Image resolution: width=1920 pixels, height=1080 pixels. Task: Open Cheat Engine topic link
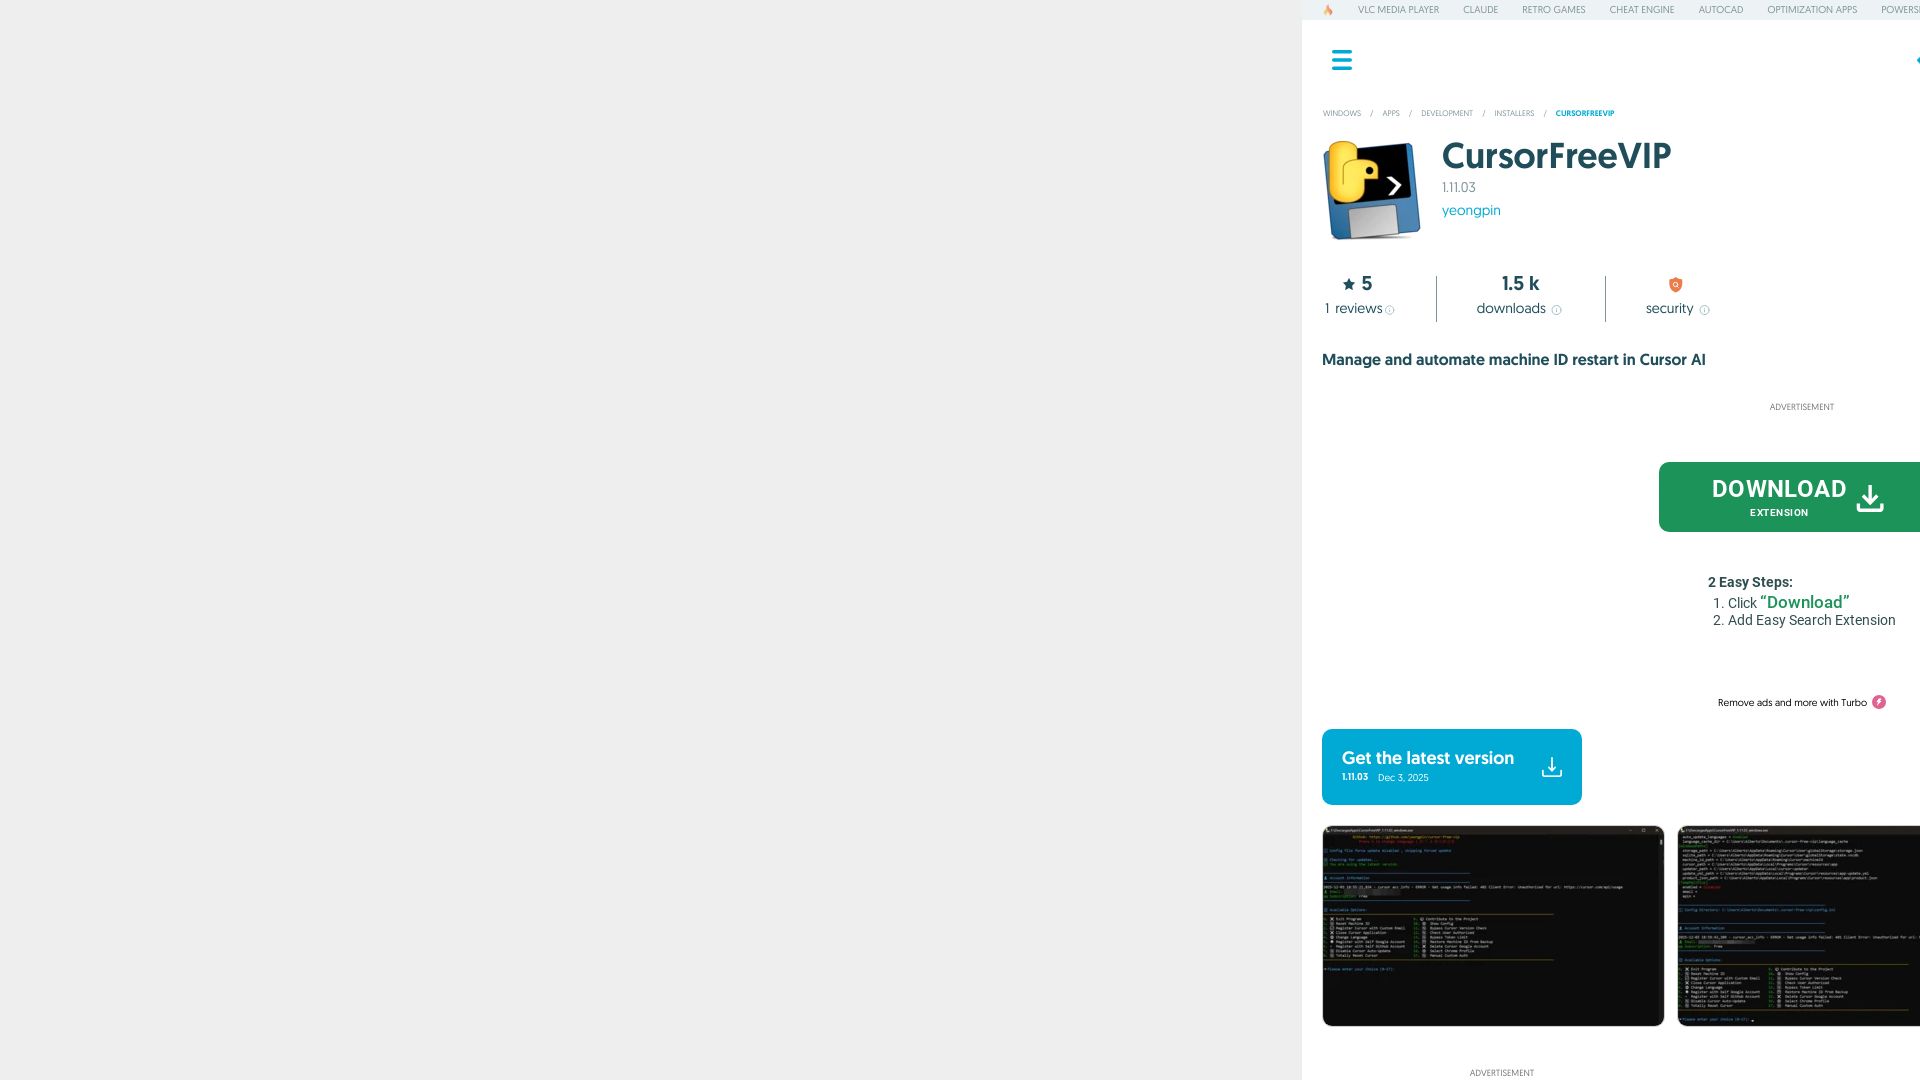pos(1641,10)
